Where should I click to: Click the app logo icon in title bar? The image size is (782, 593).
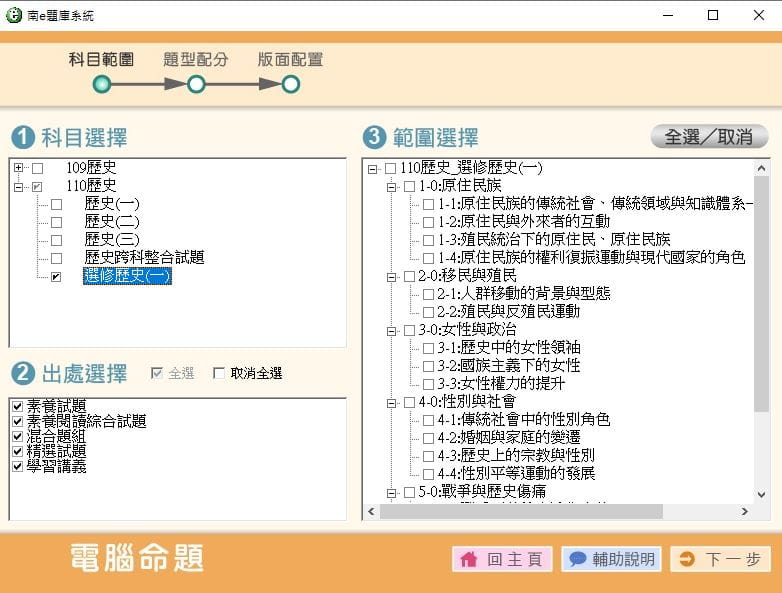13,15
